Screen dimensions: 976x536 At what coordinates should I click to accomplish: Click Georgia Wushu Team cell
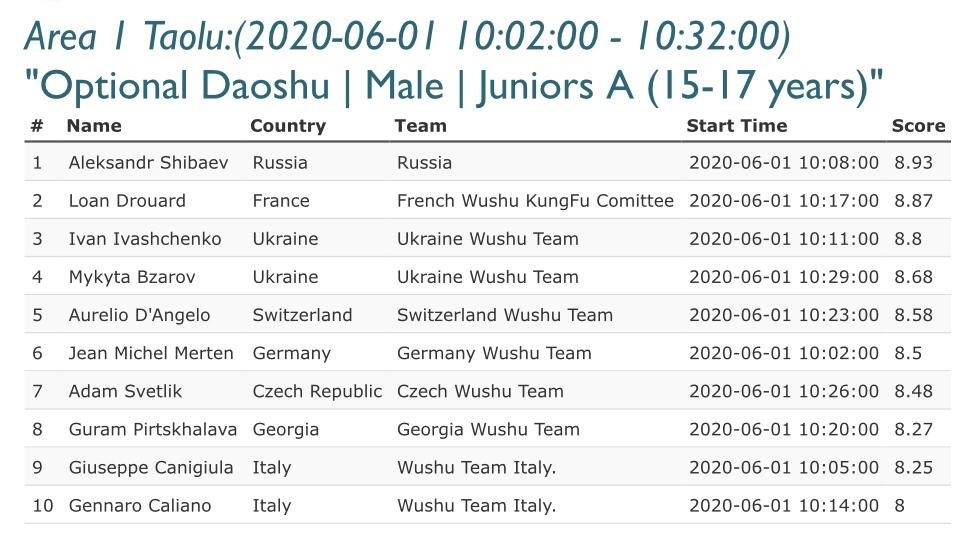(x=488, y=429)
